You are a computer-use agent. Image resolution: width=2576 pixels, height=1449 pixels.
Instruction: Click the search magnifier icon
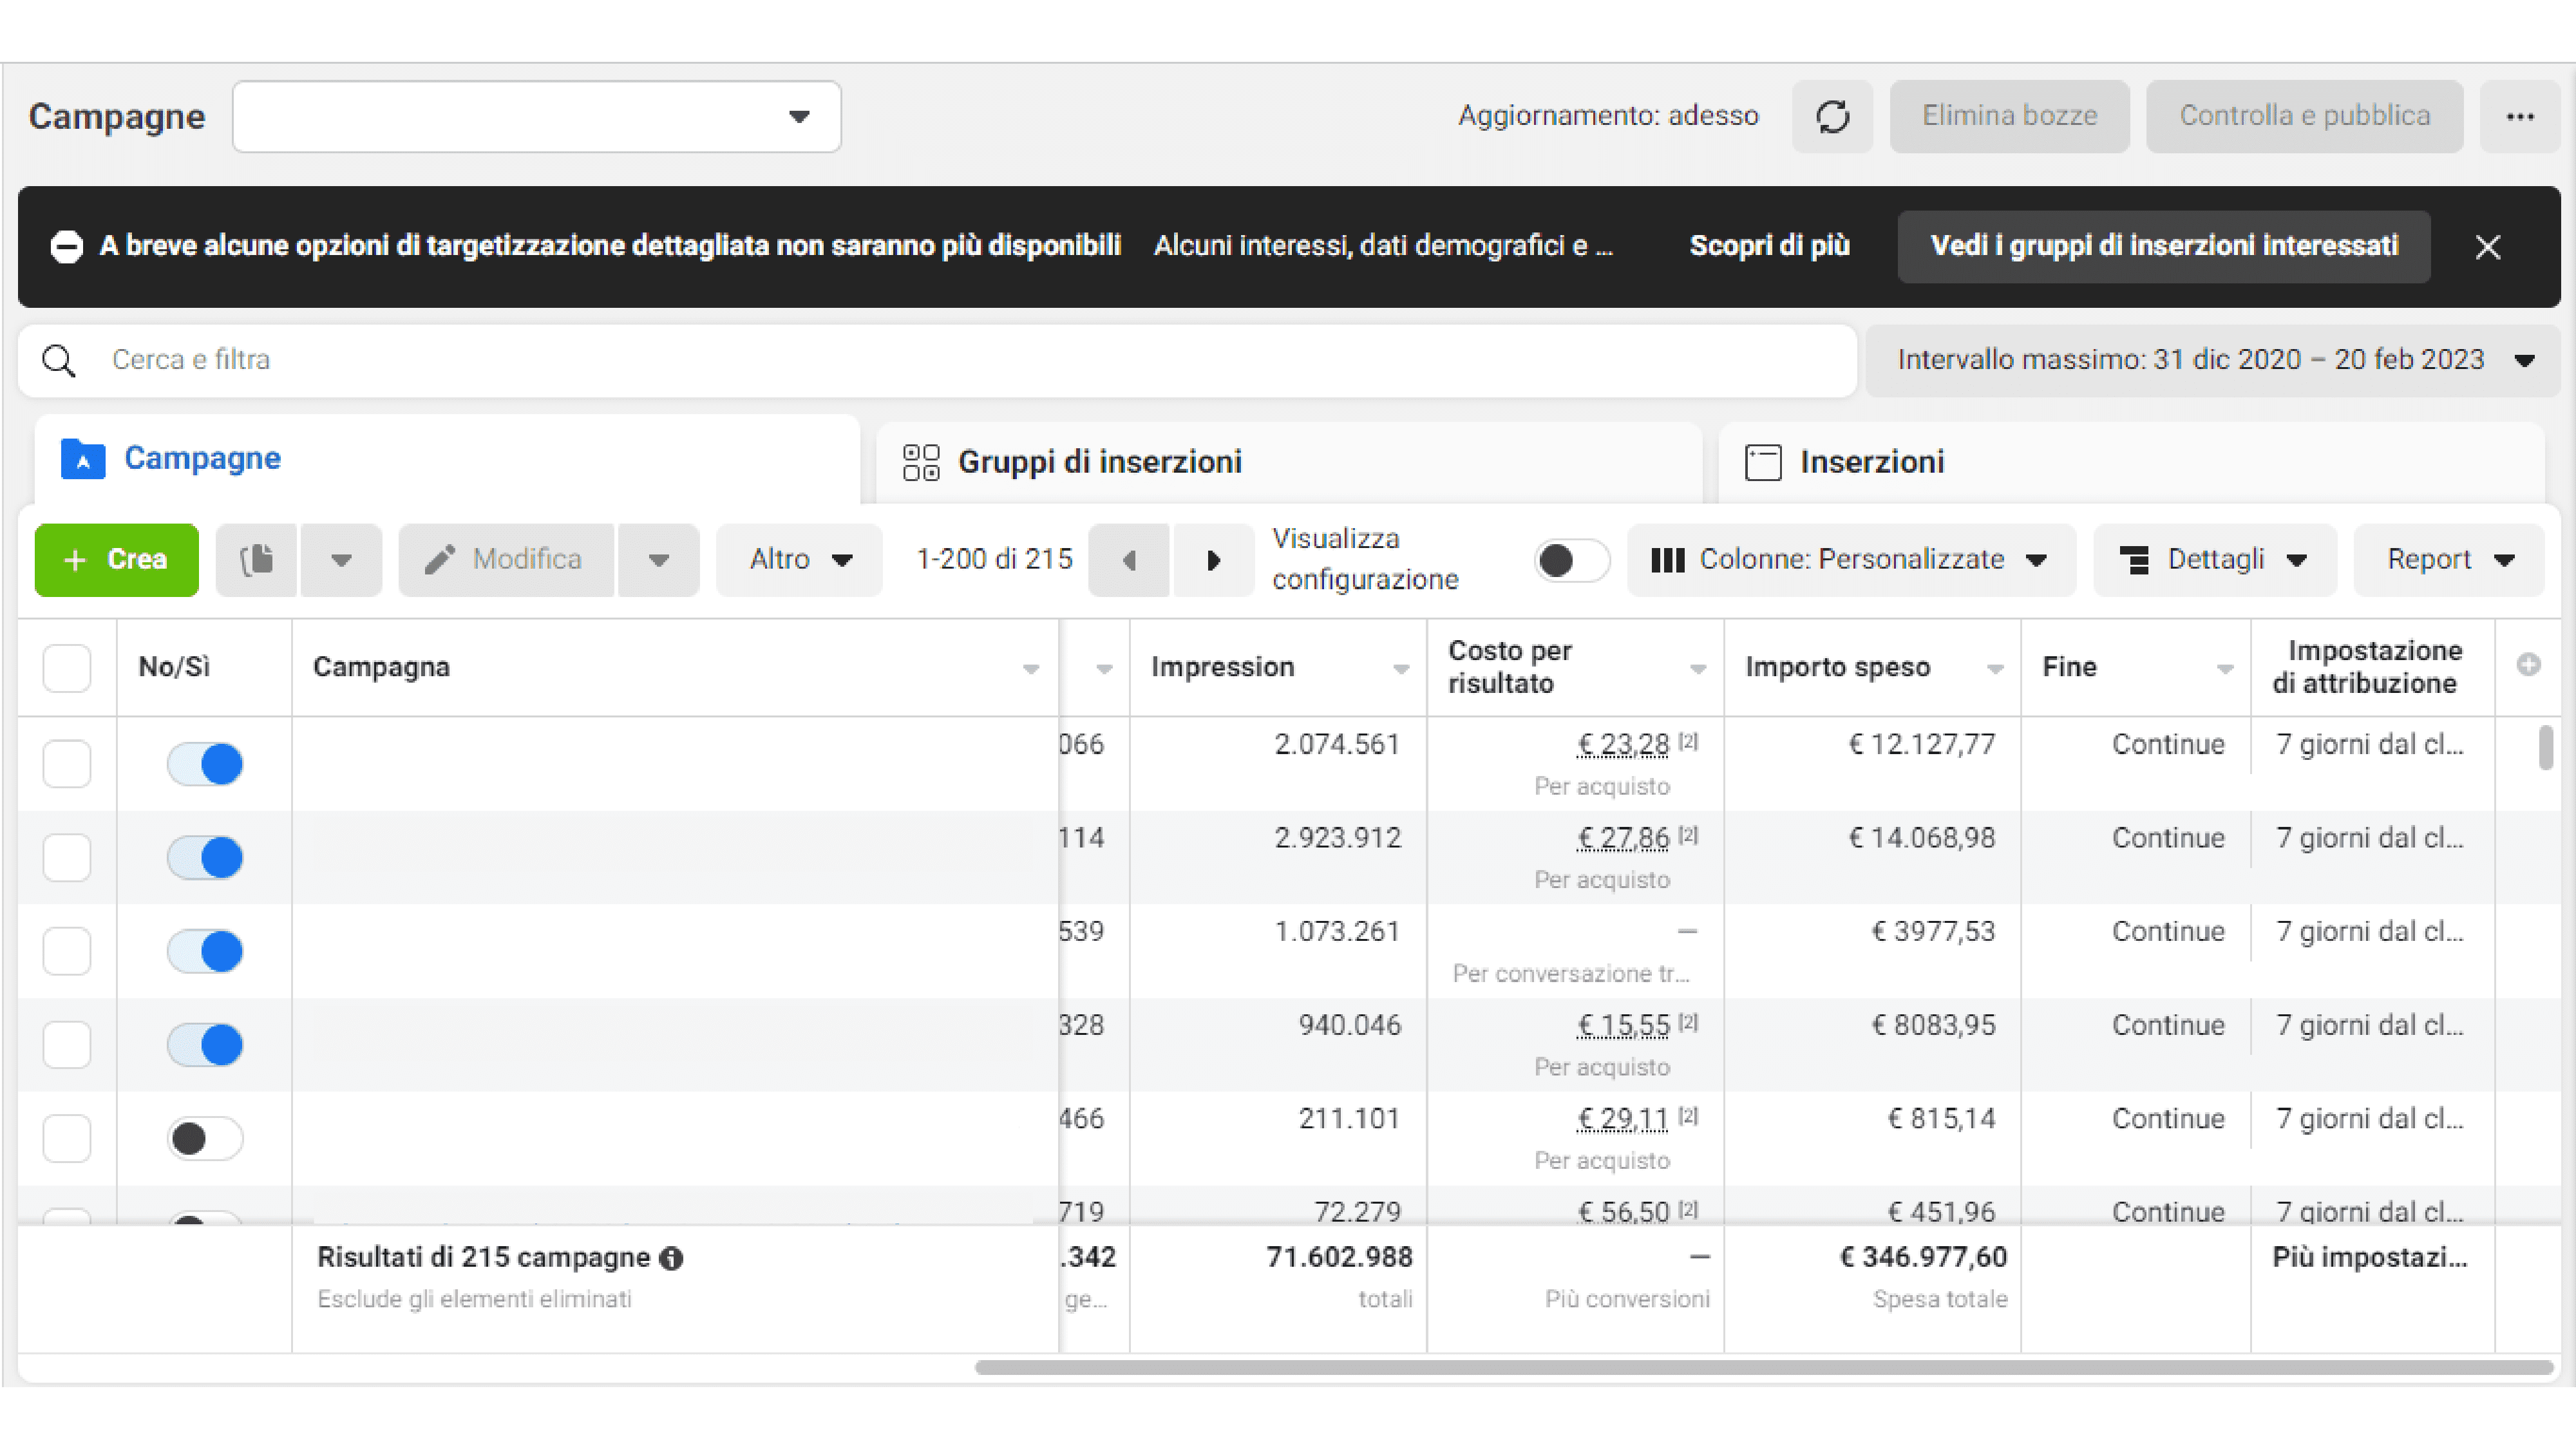click(59, 360)
